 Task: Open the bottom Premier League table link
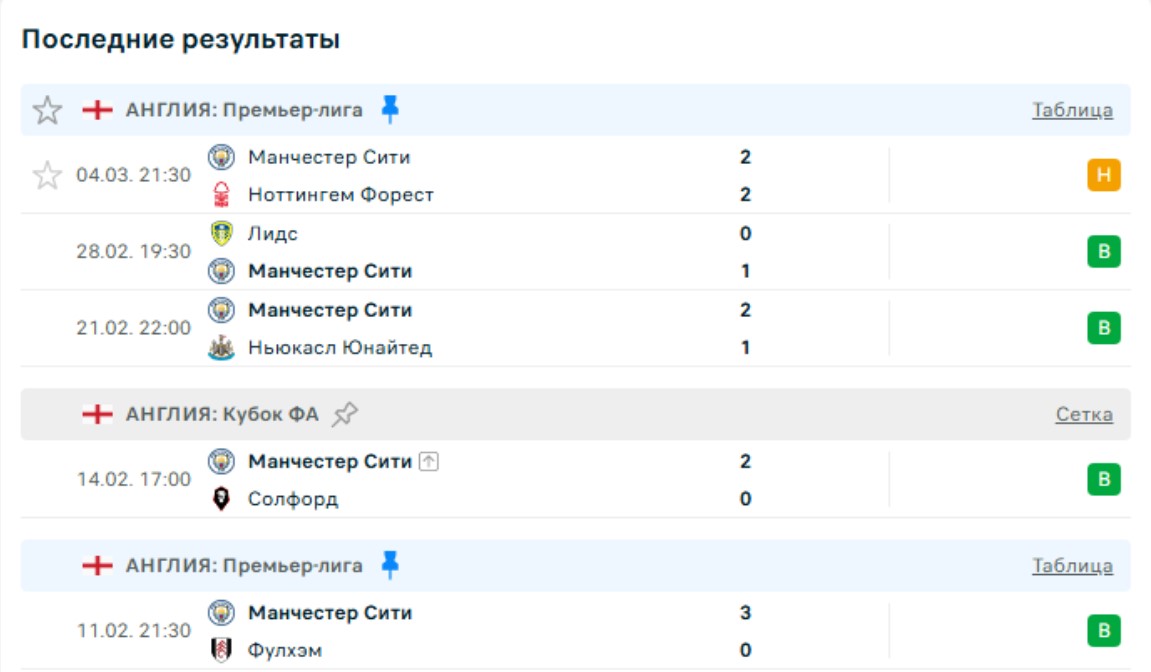(1072, 567)
